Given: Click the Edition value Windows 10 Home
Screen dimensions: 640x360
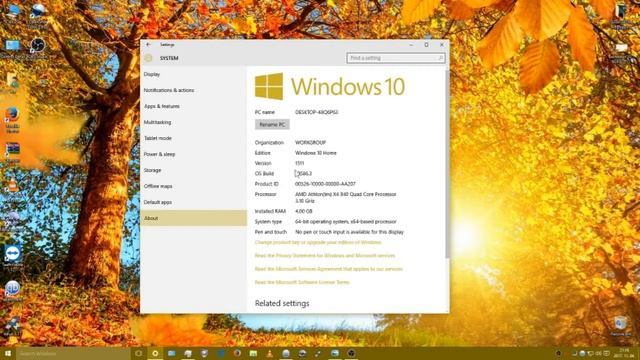Looking at the screenshot, I should point(316,153).
